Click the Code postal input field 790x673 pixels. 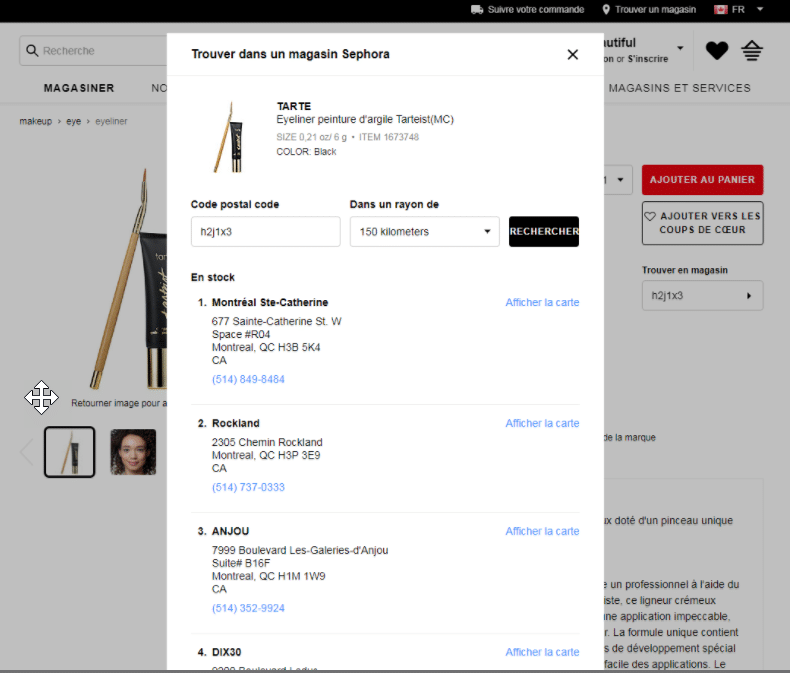click(265, 231)
